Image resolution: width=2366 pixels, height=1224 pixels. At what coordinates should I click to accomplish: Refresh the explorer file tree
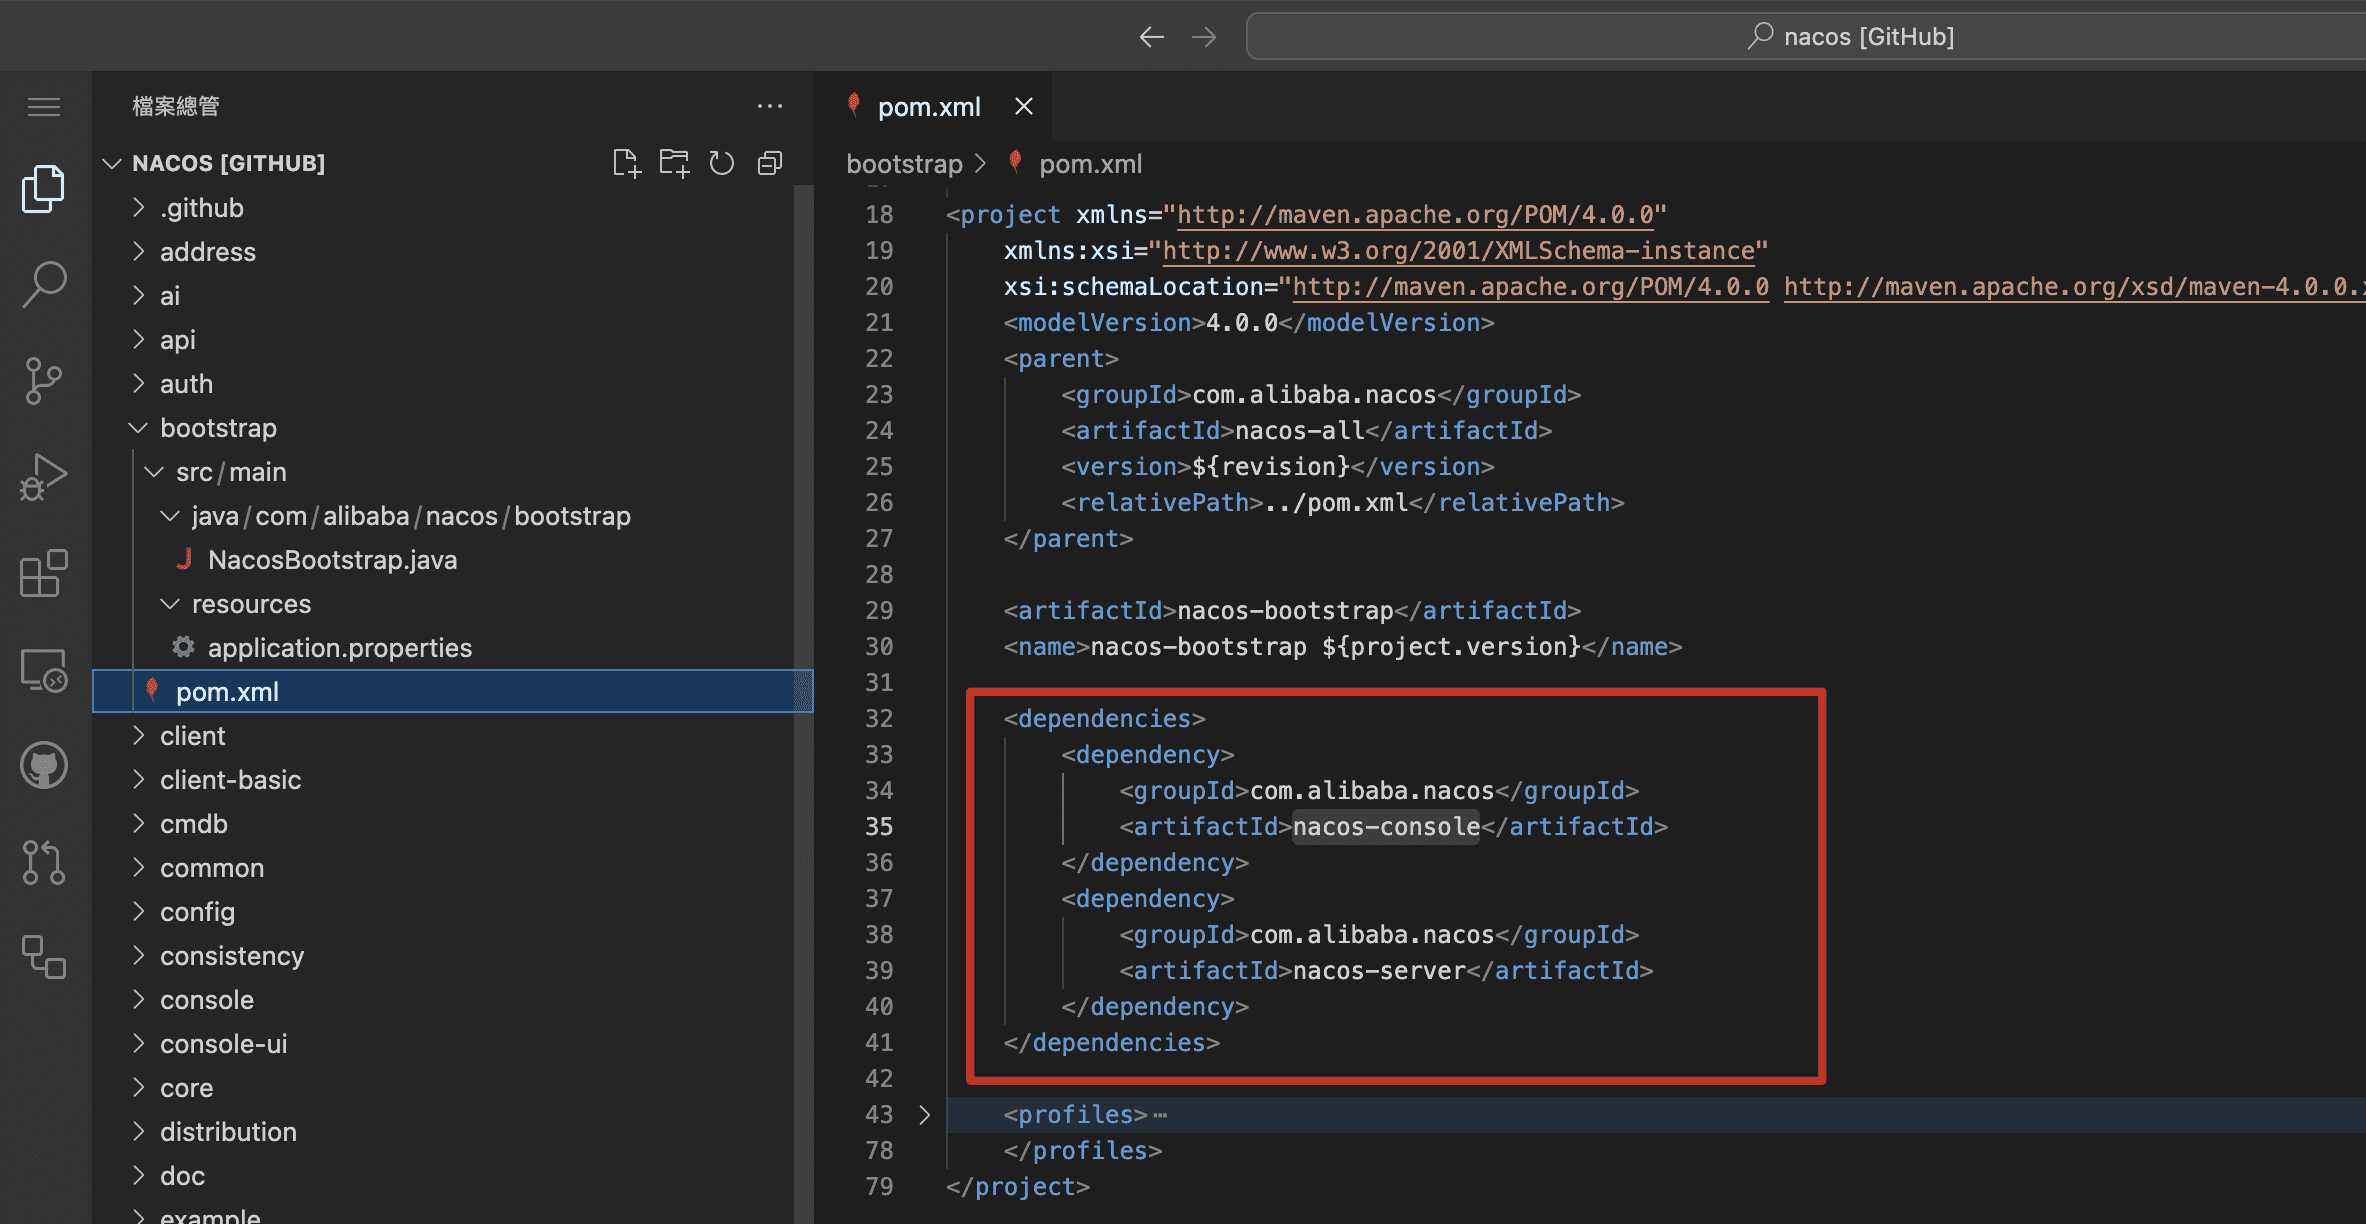[722, 163]
